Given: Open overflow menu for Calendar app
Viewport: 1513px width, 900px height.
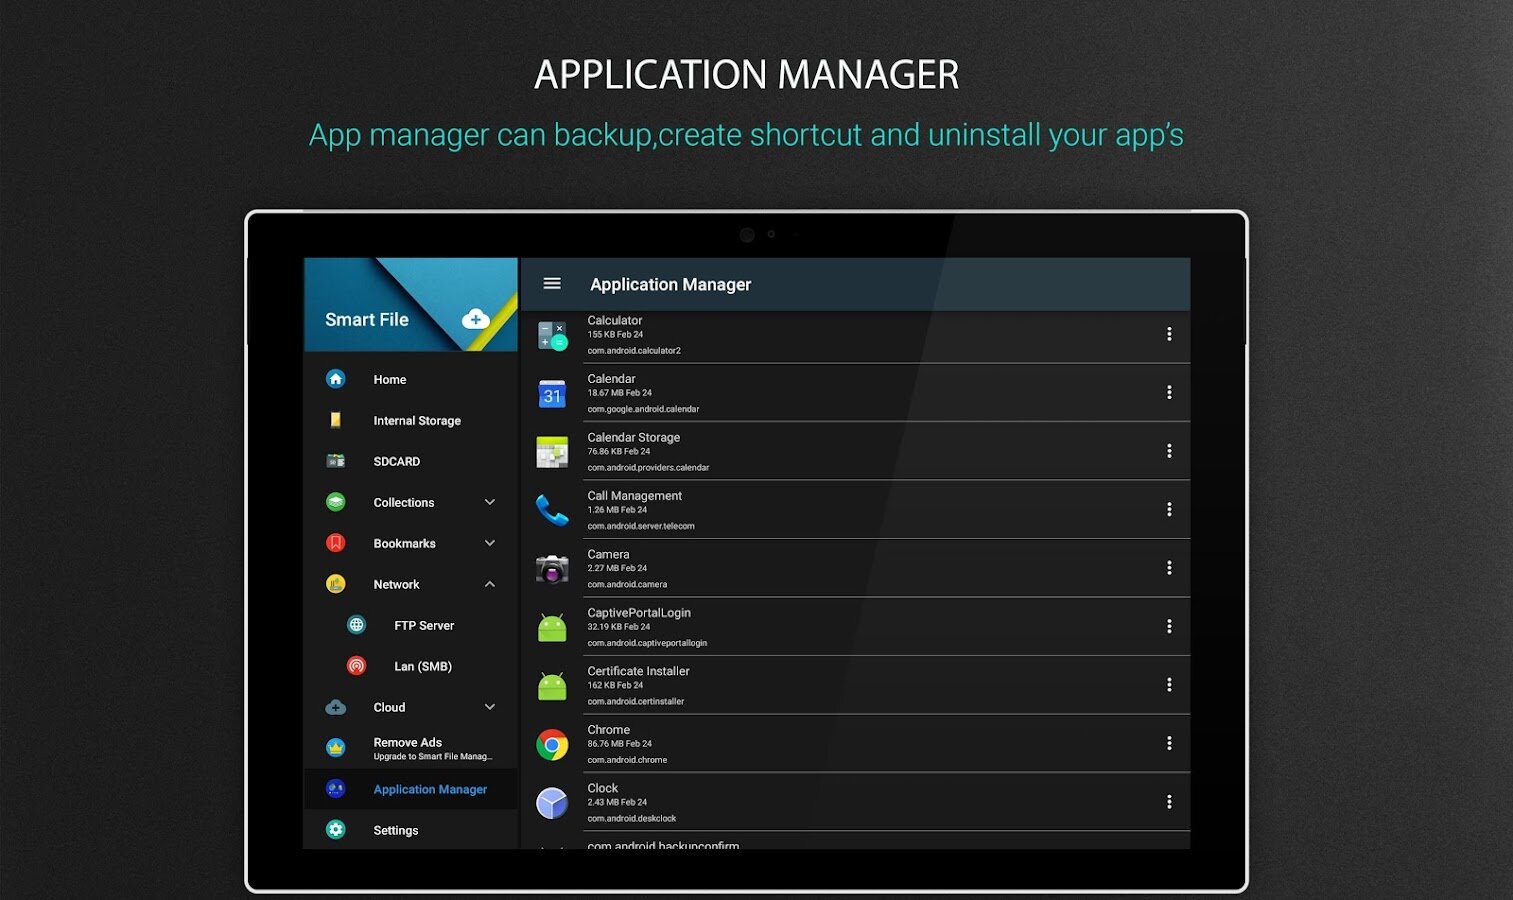Looking at the screenshot, I should click(1169, 393).
